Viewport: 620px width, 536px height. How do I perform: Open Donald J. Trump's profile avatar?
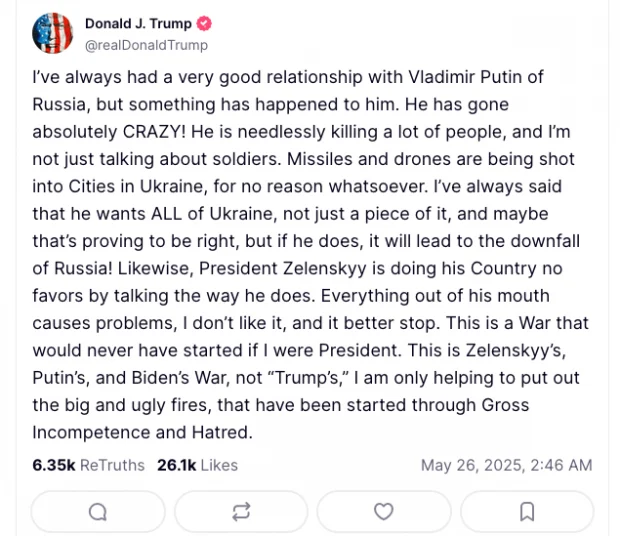(53, 34)
